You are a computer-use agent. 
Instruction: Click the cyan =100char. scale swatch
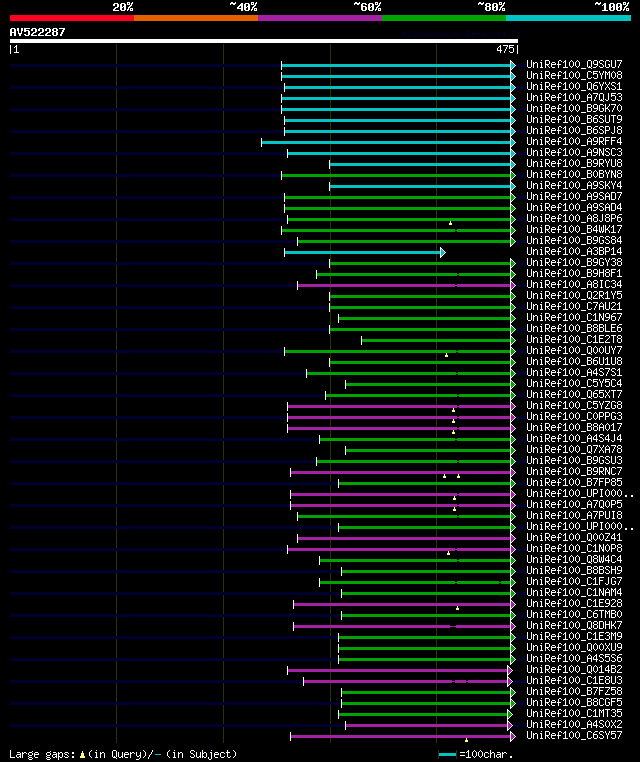click(x=447, y=755)
